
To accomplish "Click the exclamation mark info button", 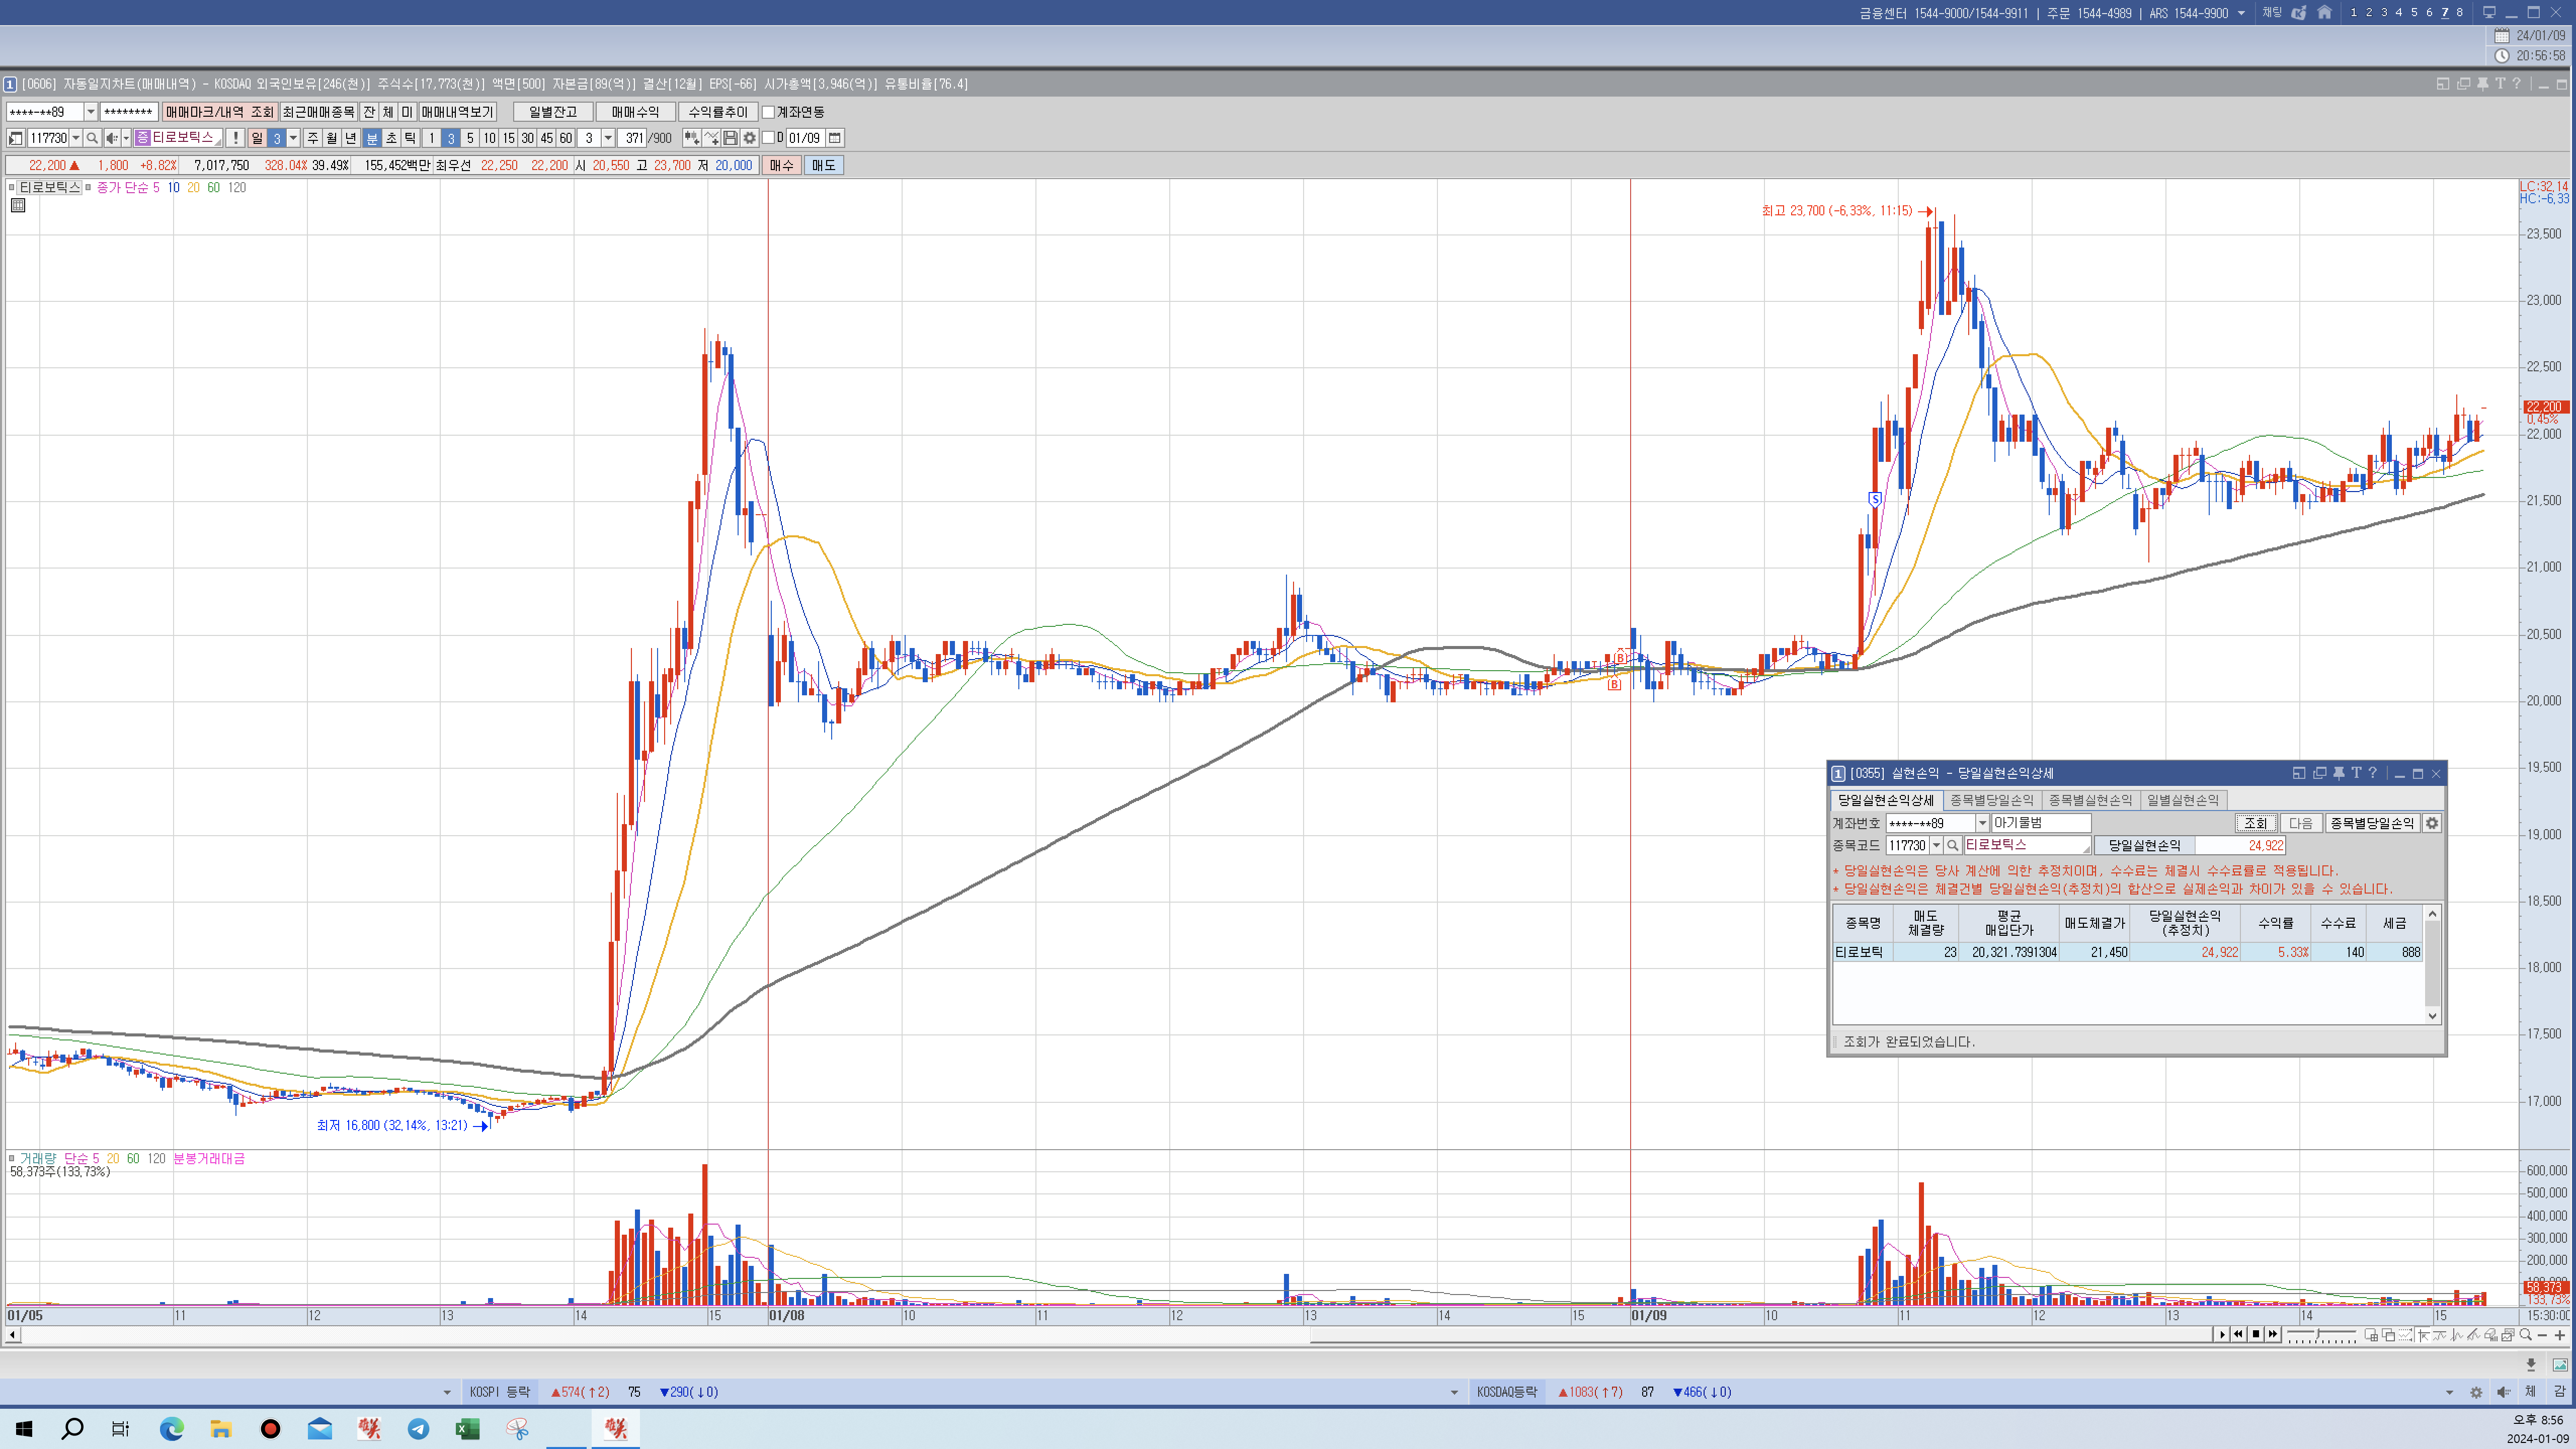I will coord(235,138).
